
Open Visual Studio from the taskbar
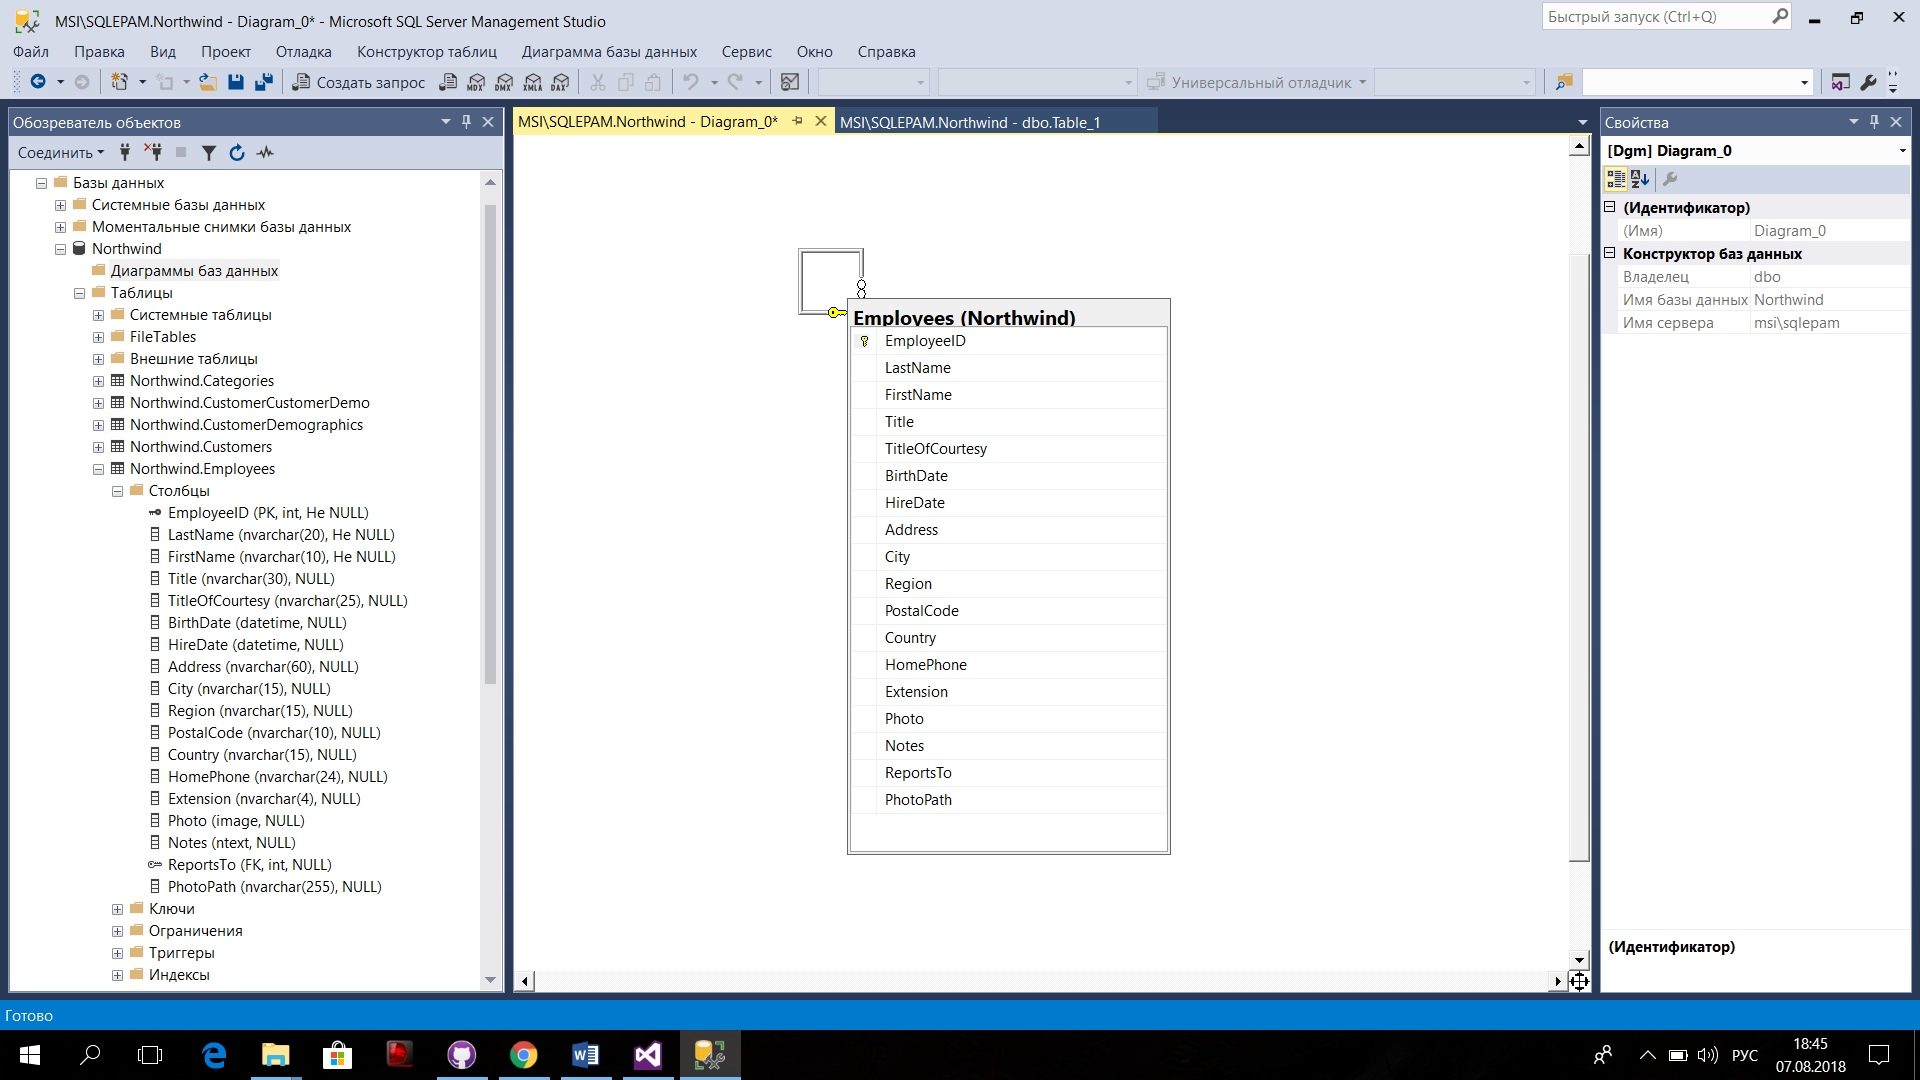pyautogui.click(x=647, y=1055)
